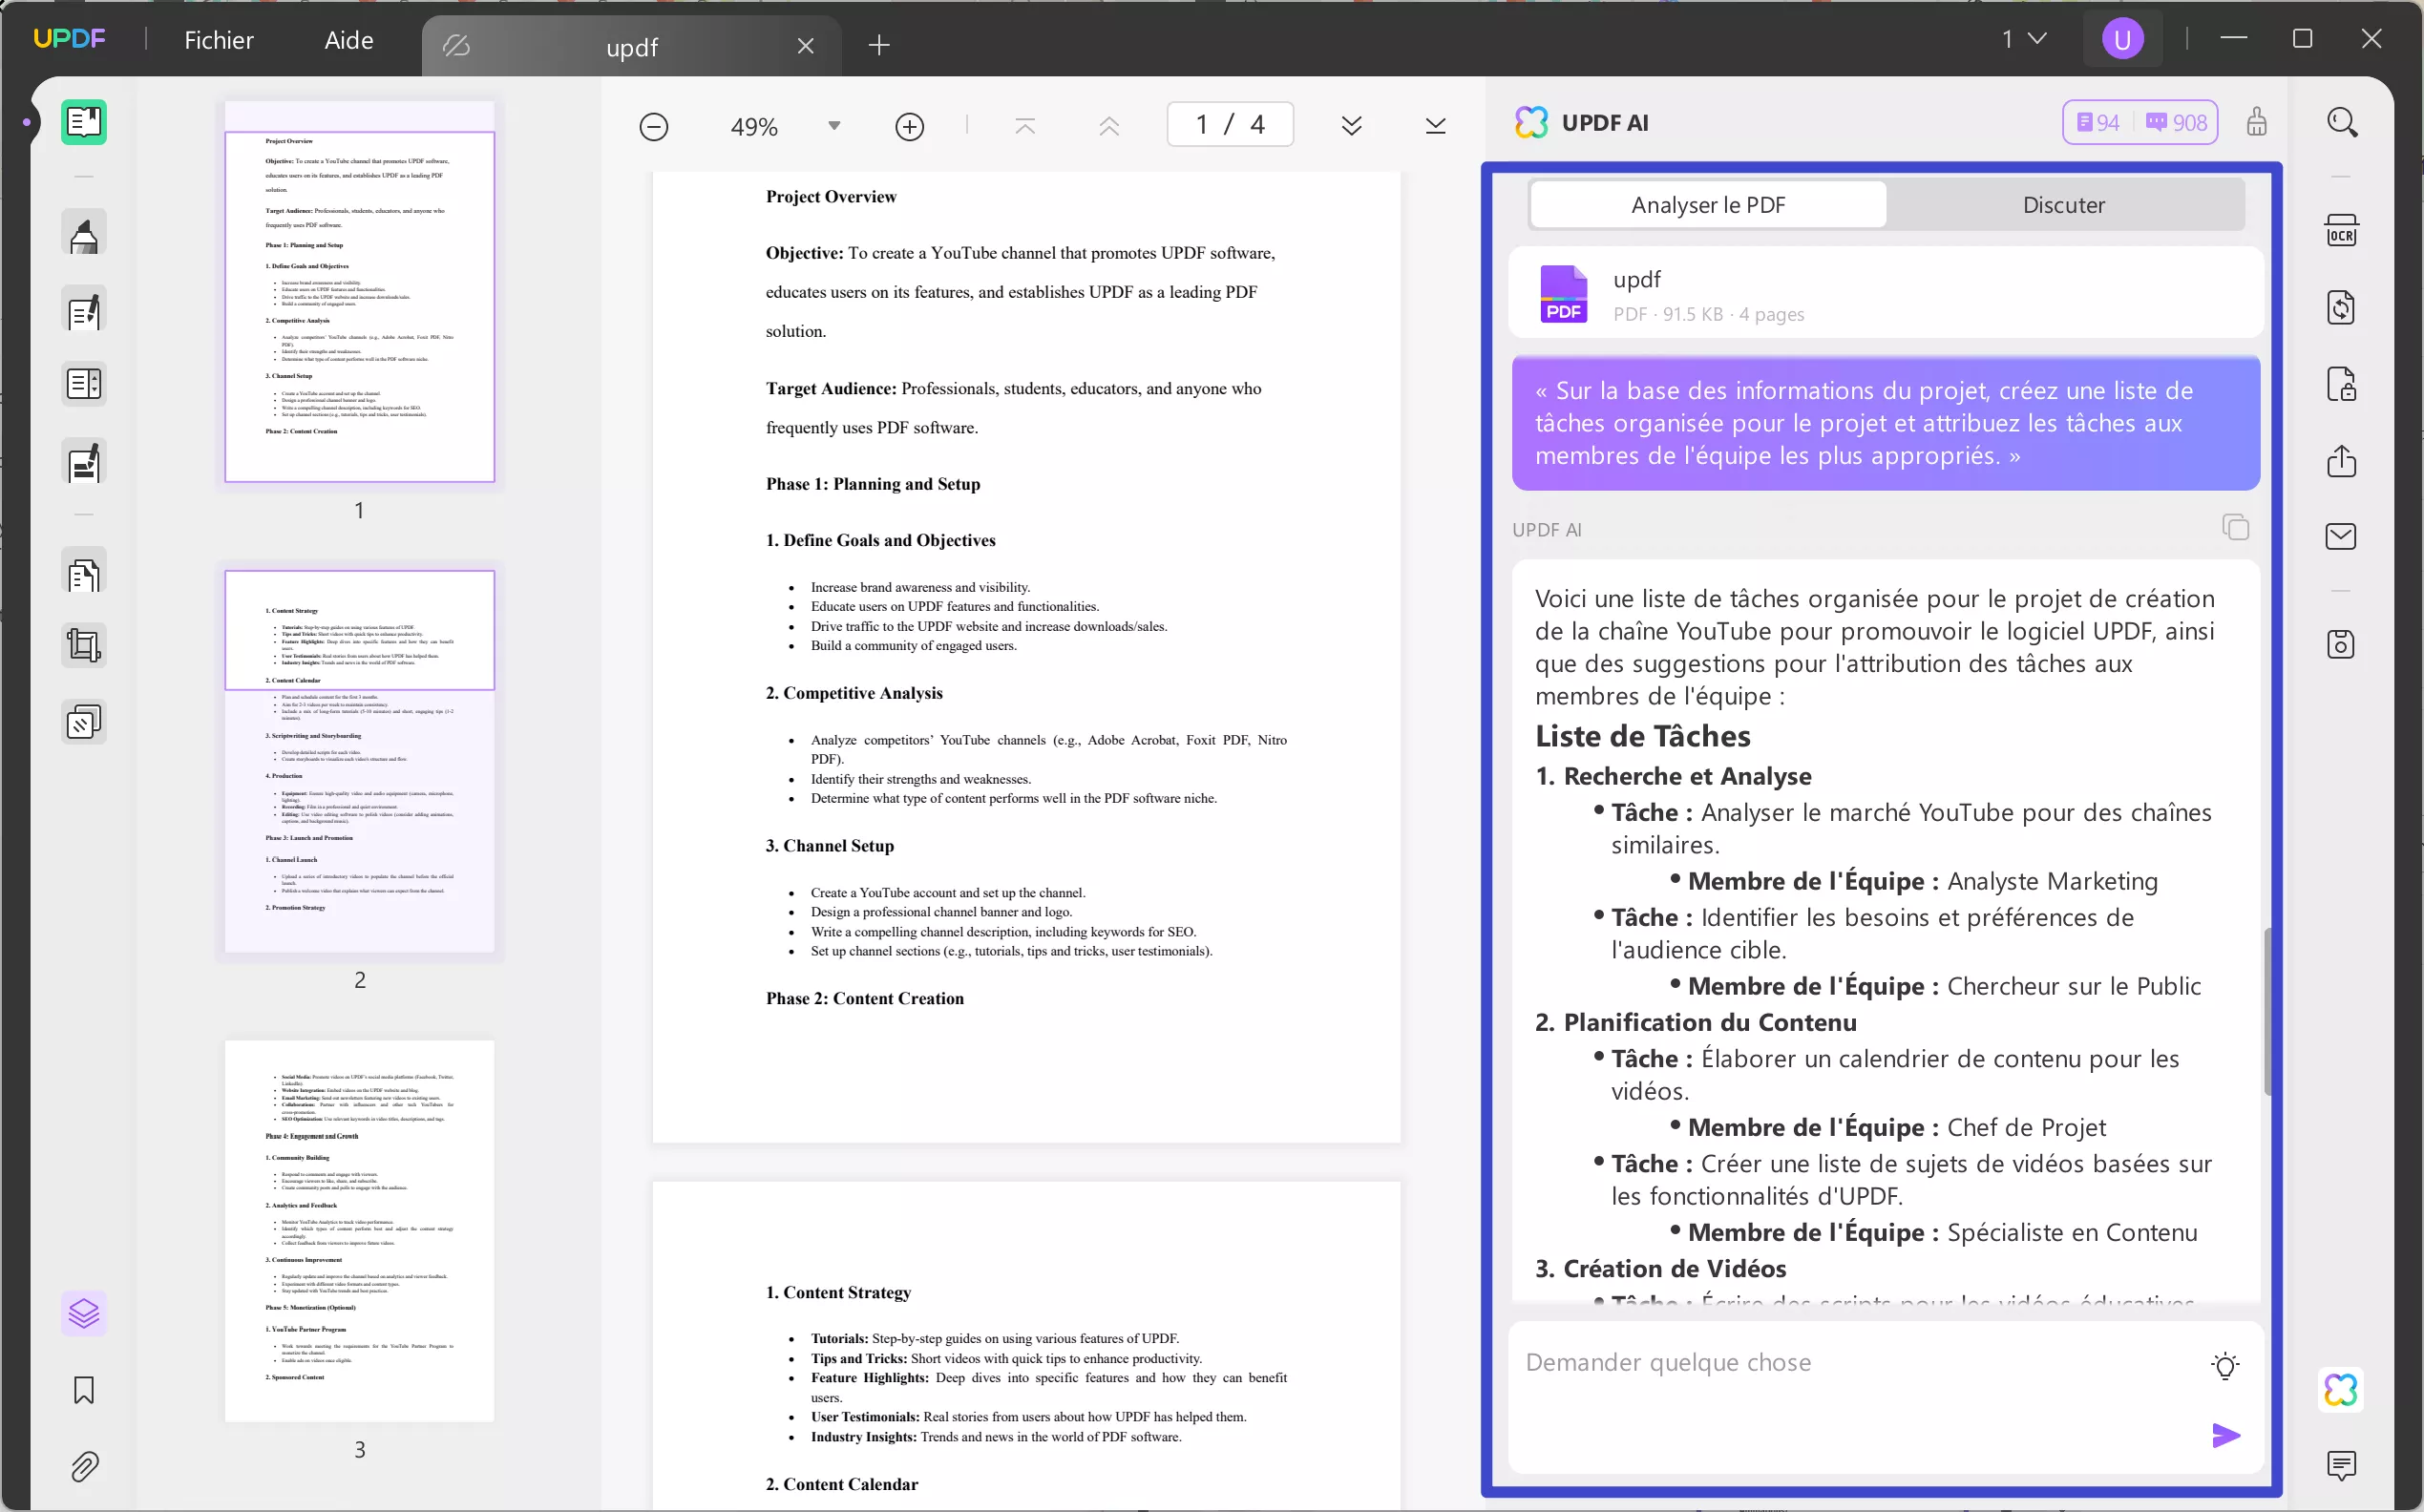The image size is (2424, 1512).
Task: Open the Comment highlighter tool in the left sidebar
Action: pyautogui.click(x=84, y=235)
